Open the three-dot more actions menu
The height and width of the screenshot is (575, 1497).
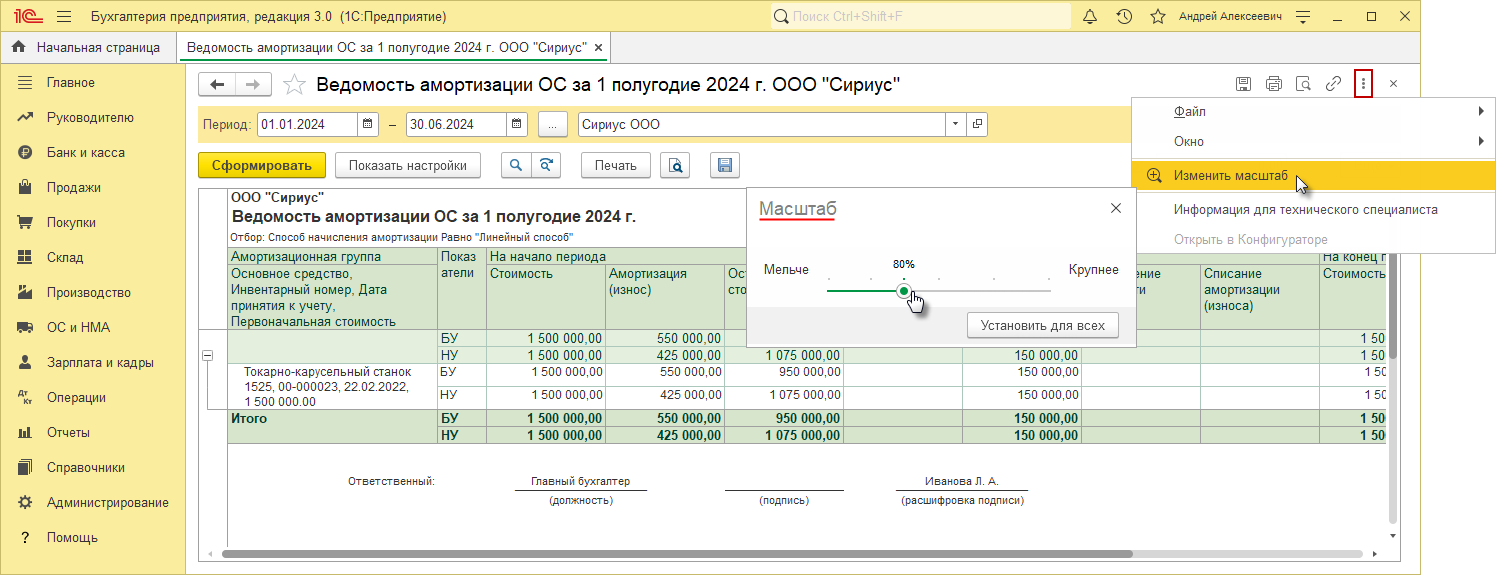click(1363, 84)
